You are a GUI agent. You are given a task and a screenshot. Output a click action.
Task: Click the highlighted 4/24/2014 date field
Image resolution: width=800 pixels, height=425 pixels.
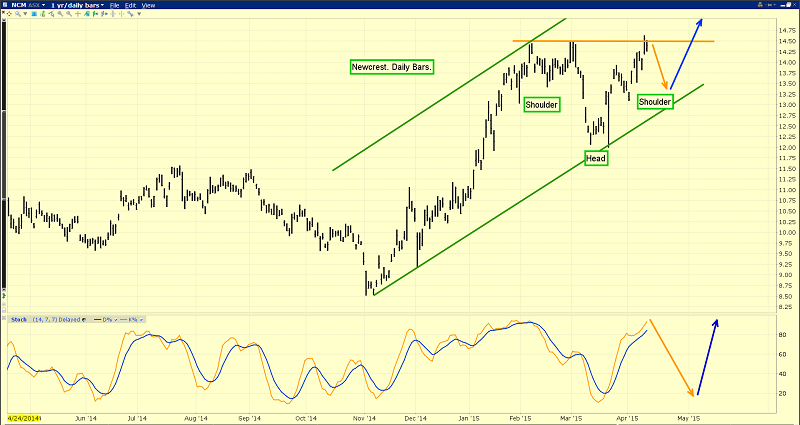click(24, 415)
